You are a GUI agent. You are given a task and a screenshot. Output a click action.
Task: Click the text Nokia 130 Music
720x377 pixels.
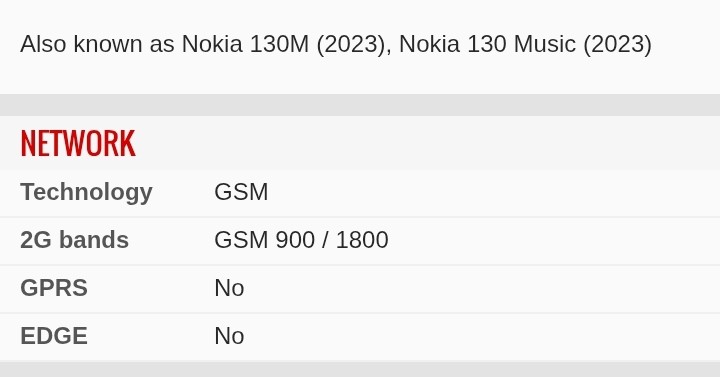point(488,44)
